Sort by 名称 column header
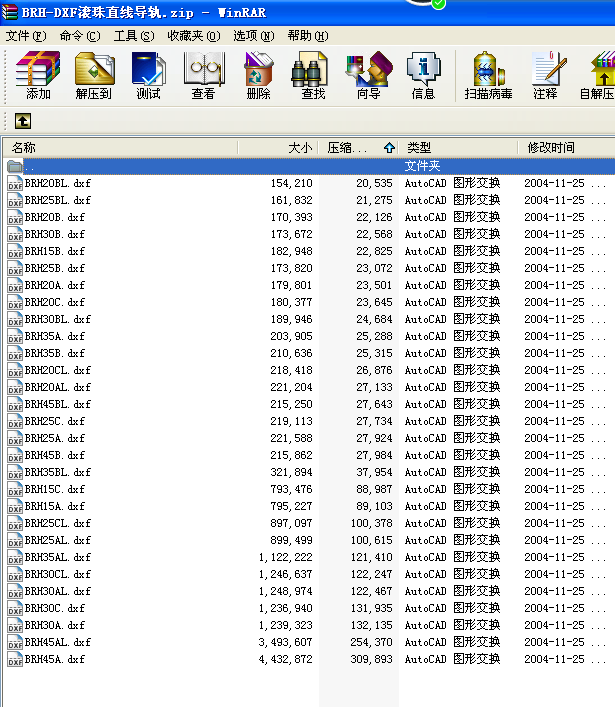 click(120, 147)
